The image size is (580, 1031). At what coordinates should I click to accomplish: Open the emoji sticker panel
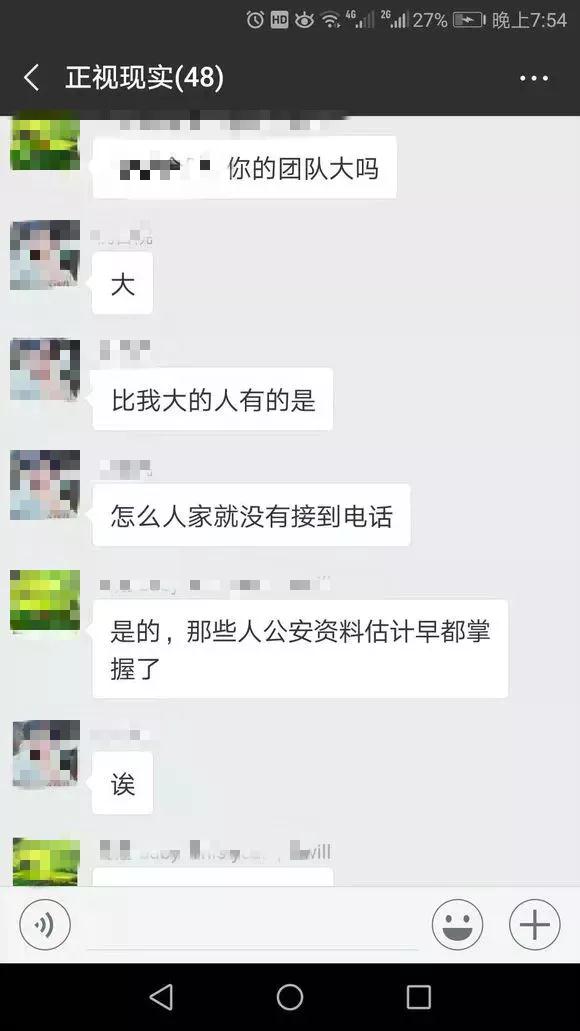[458, 924]
